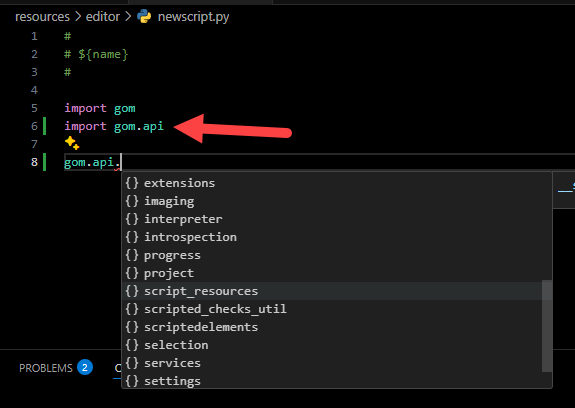
Task: Click the module icon beside 'imaging'
Action: click(x=132, y=201)
